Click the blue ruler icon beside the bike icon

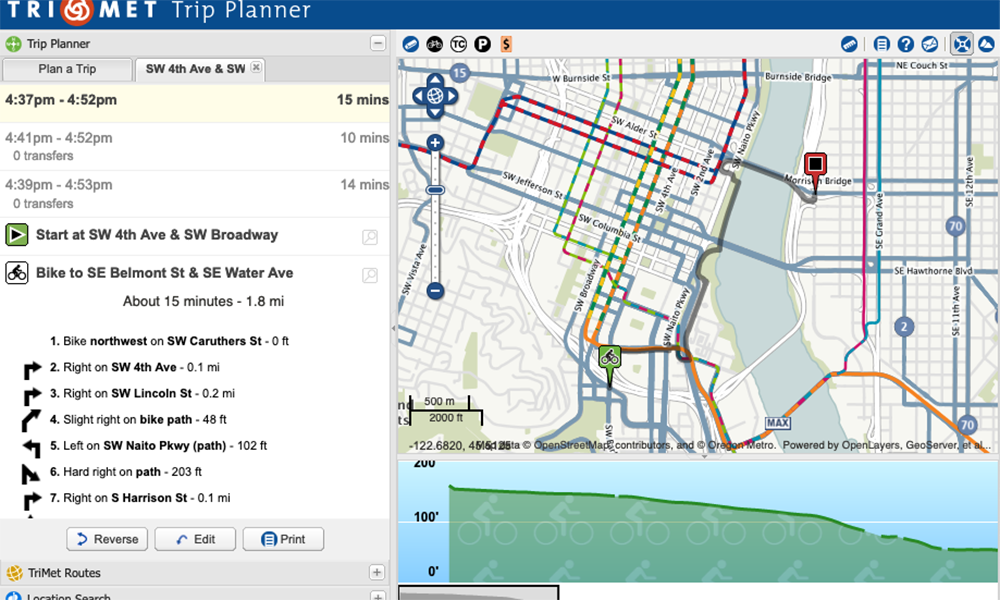click(411, 44)
